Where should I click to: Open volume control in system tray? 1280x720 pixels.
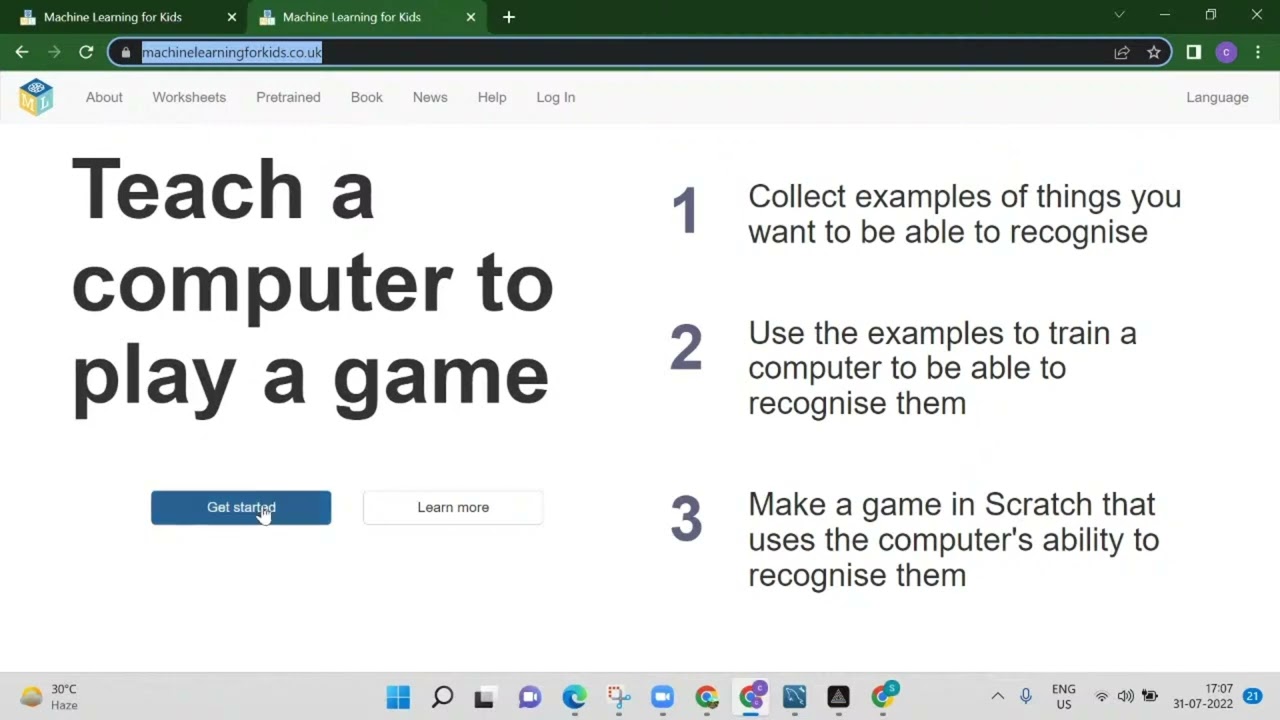[x=1126, y=696]
